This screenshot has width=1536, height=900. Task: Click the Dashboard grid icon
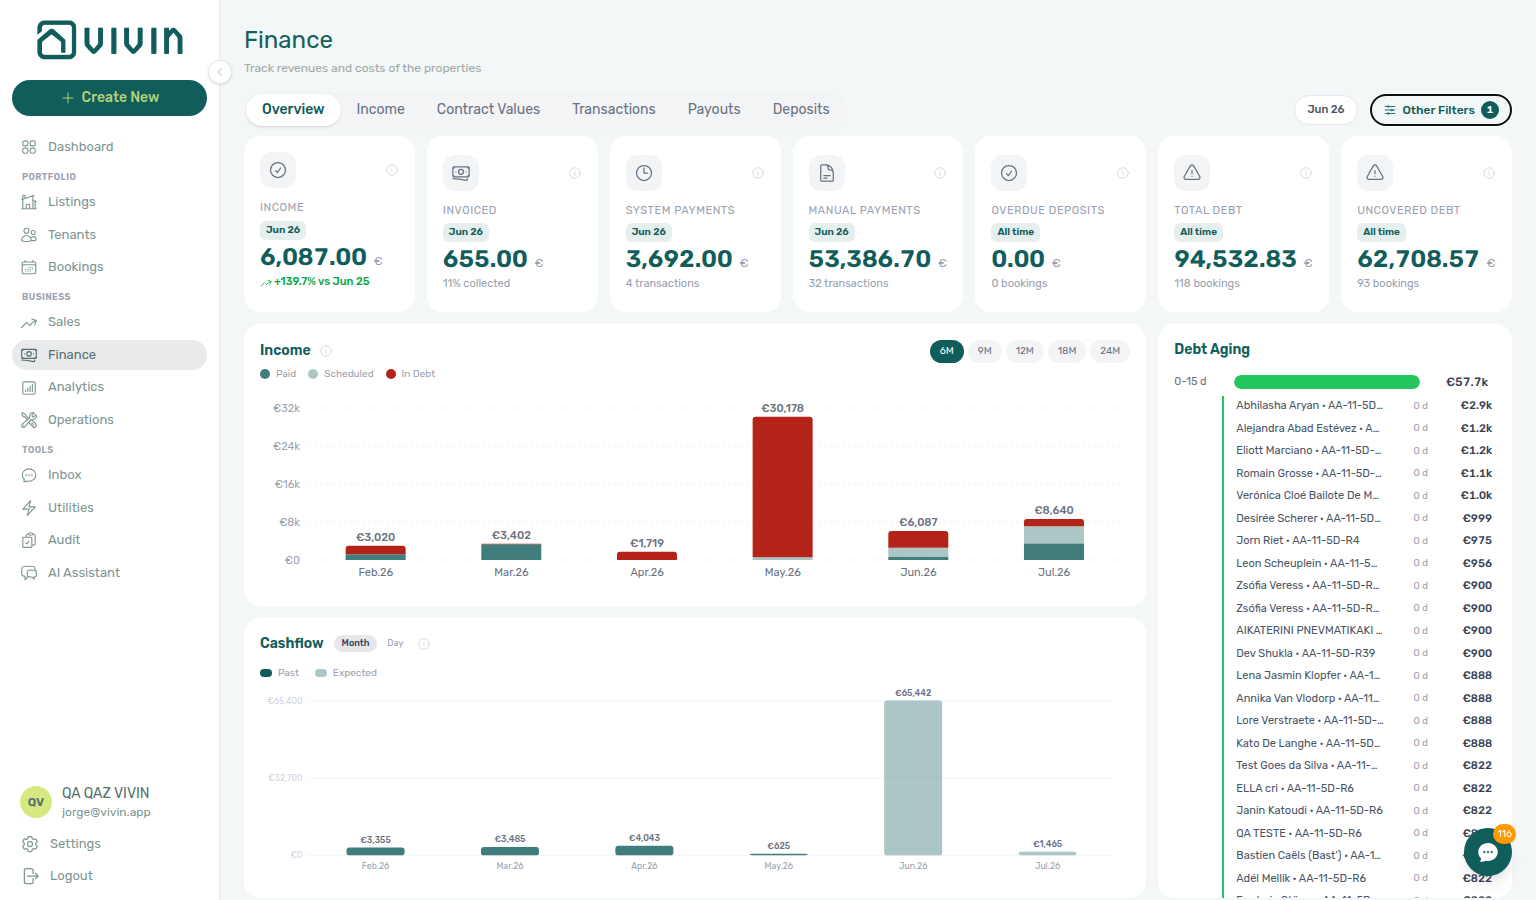(x=29, y=147)
